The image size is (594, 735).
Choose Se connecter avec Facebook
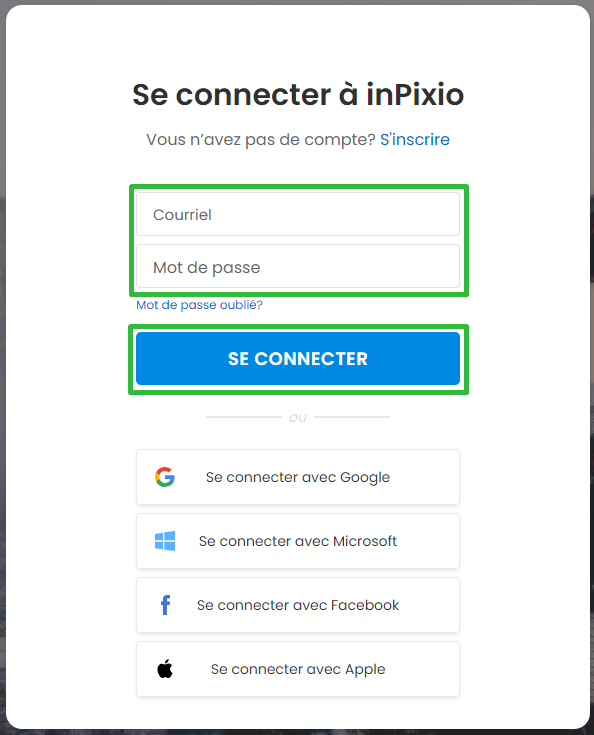[298, 605]
